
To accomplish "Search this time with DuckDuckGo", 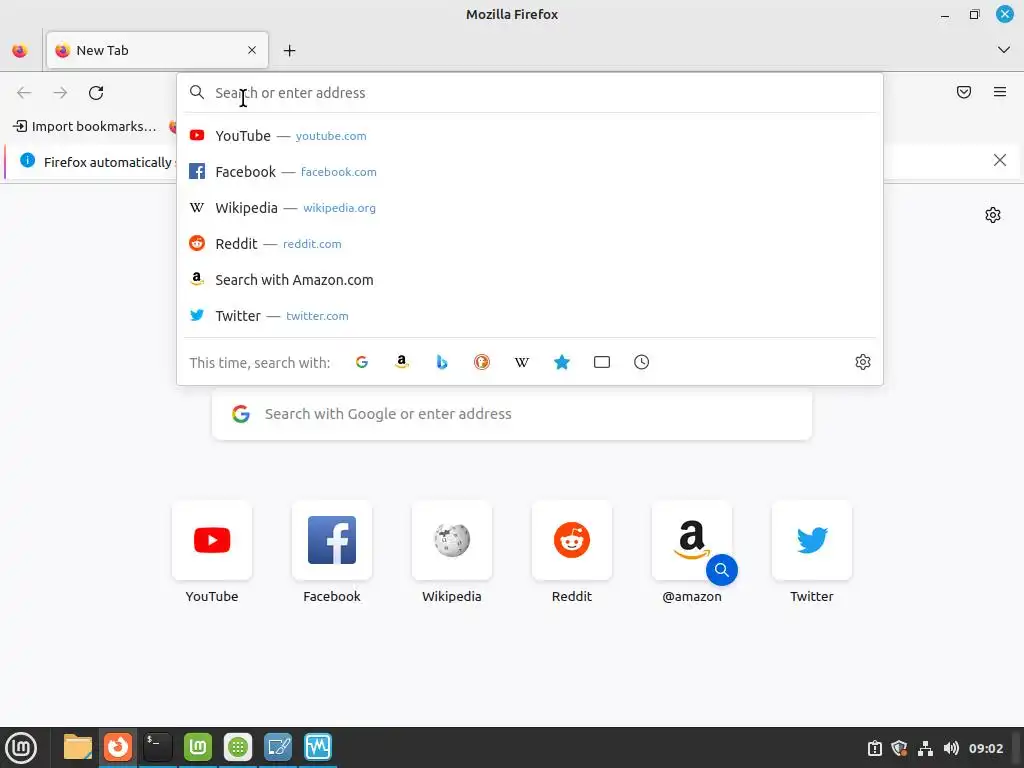I will [x=482, y=362].
